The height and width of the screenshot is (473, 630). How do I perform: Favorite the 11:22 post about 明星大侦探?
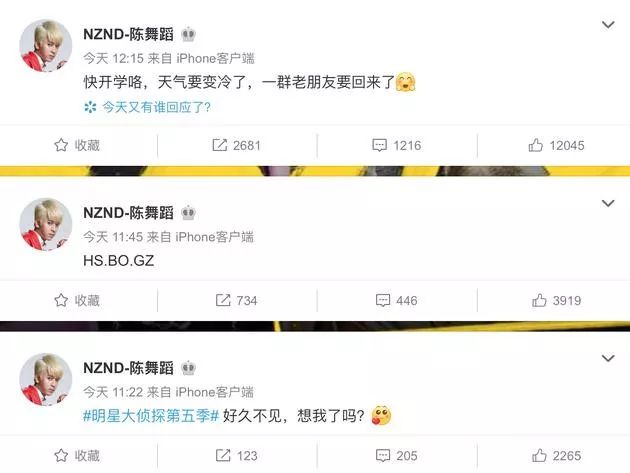pyautogui.click(x=77, y=455)
